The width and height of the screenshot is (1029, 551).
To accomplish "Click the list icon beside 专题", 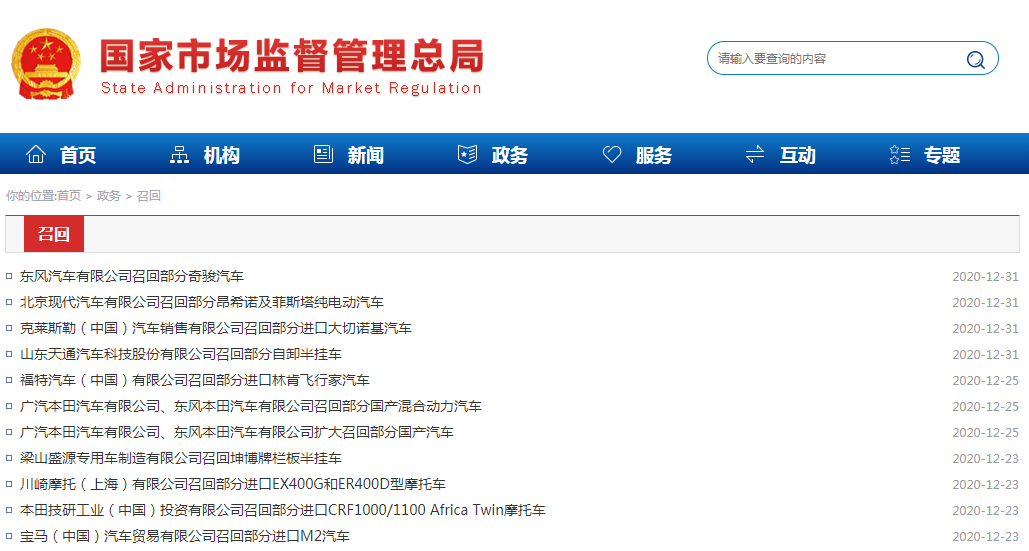I will tap(899, 155).
